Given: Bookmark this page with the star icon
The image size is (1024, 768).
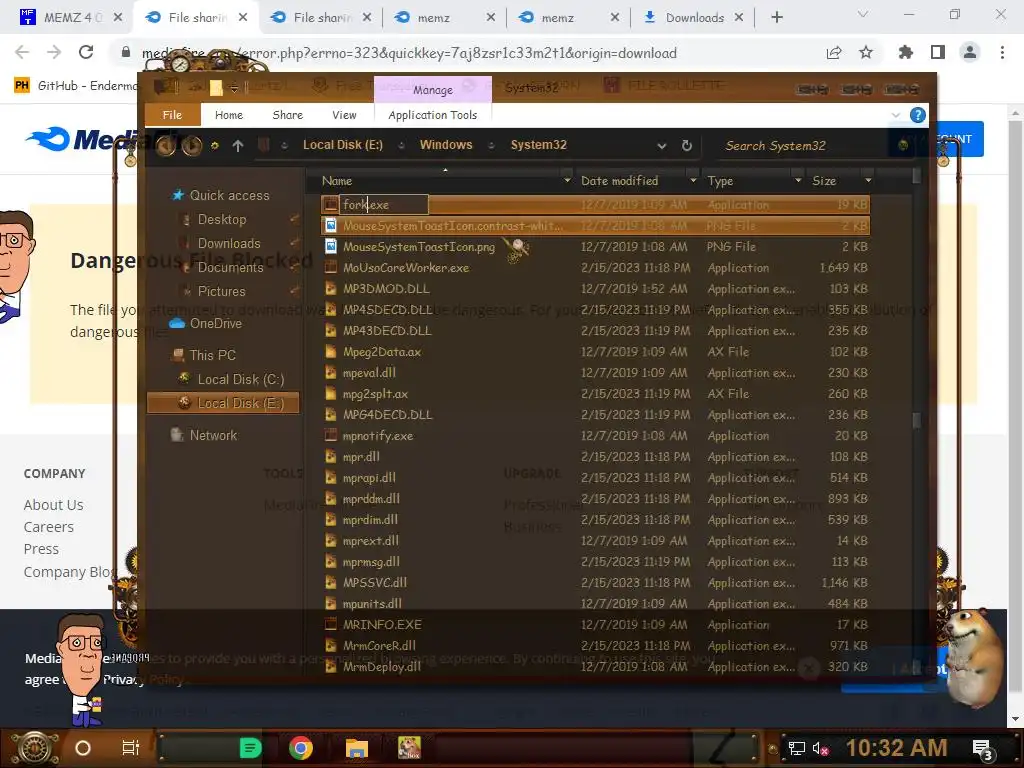Looking at the screenshot, I should [x=866, y=53].
